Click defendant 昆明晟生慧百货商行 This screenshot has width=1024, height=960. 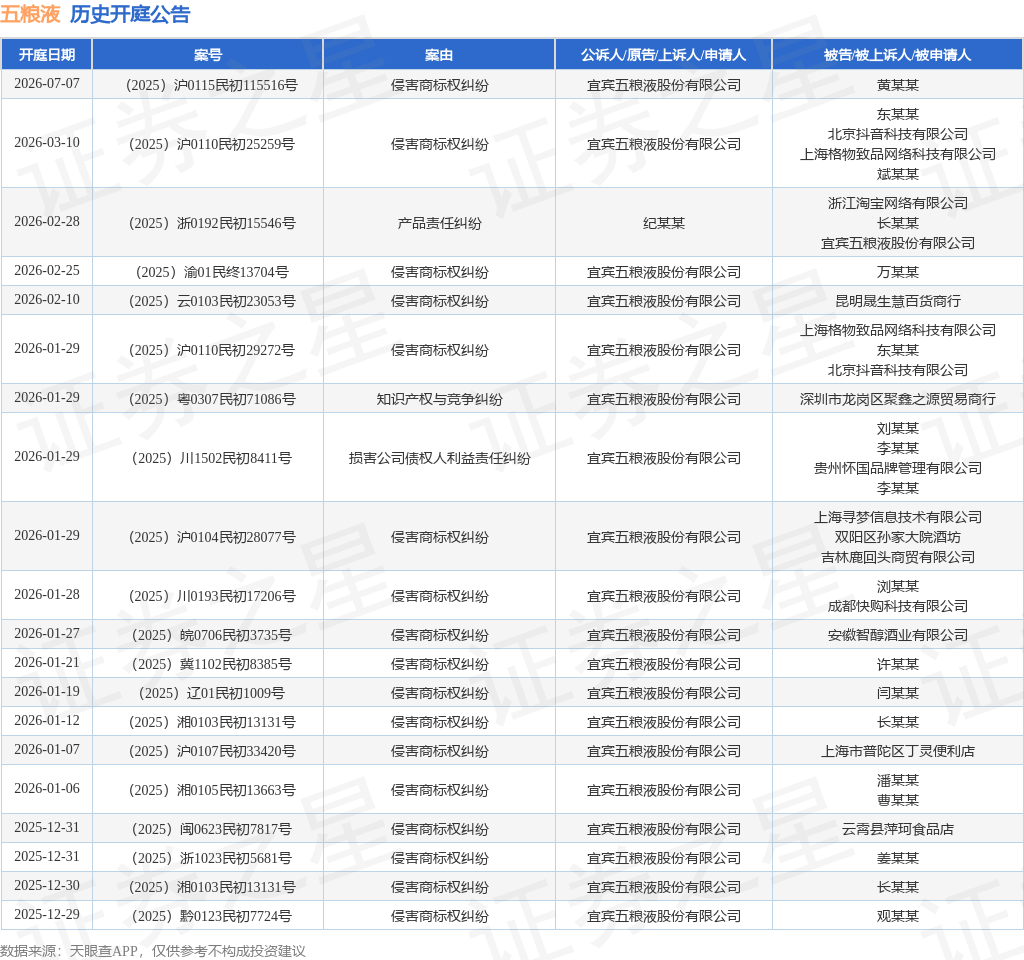(897, 301)
